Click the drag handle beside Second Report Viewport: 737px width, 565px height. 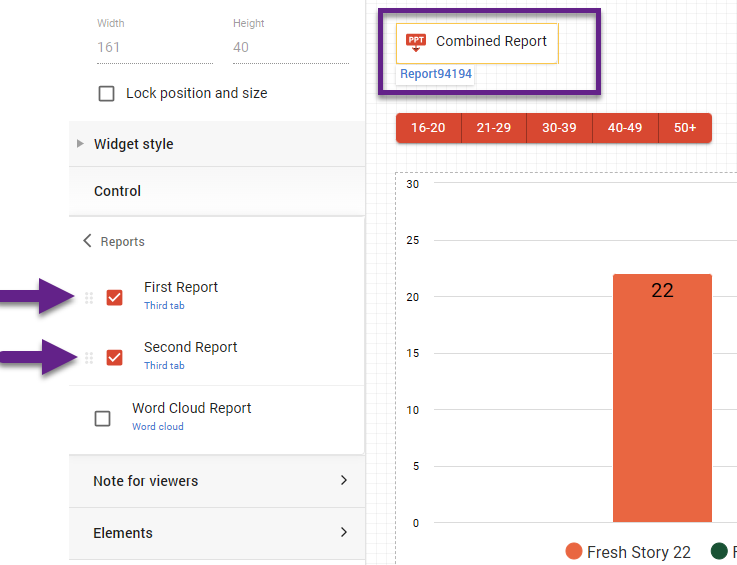click(89, 357)
